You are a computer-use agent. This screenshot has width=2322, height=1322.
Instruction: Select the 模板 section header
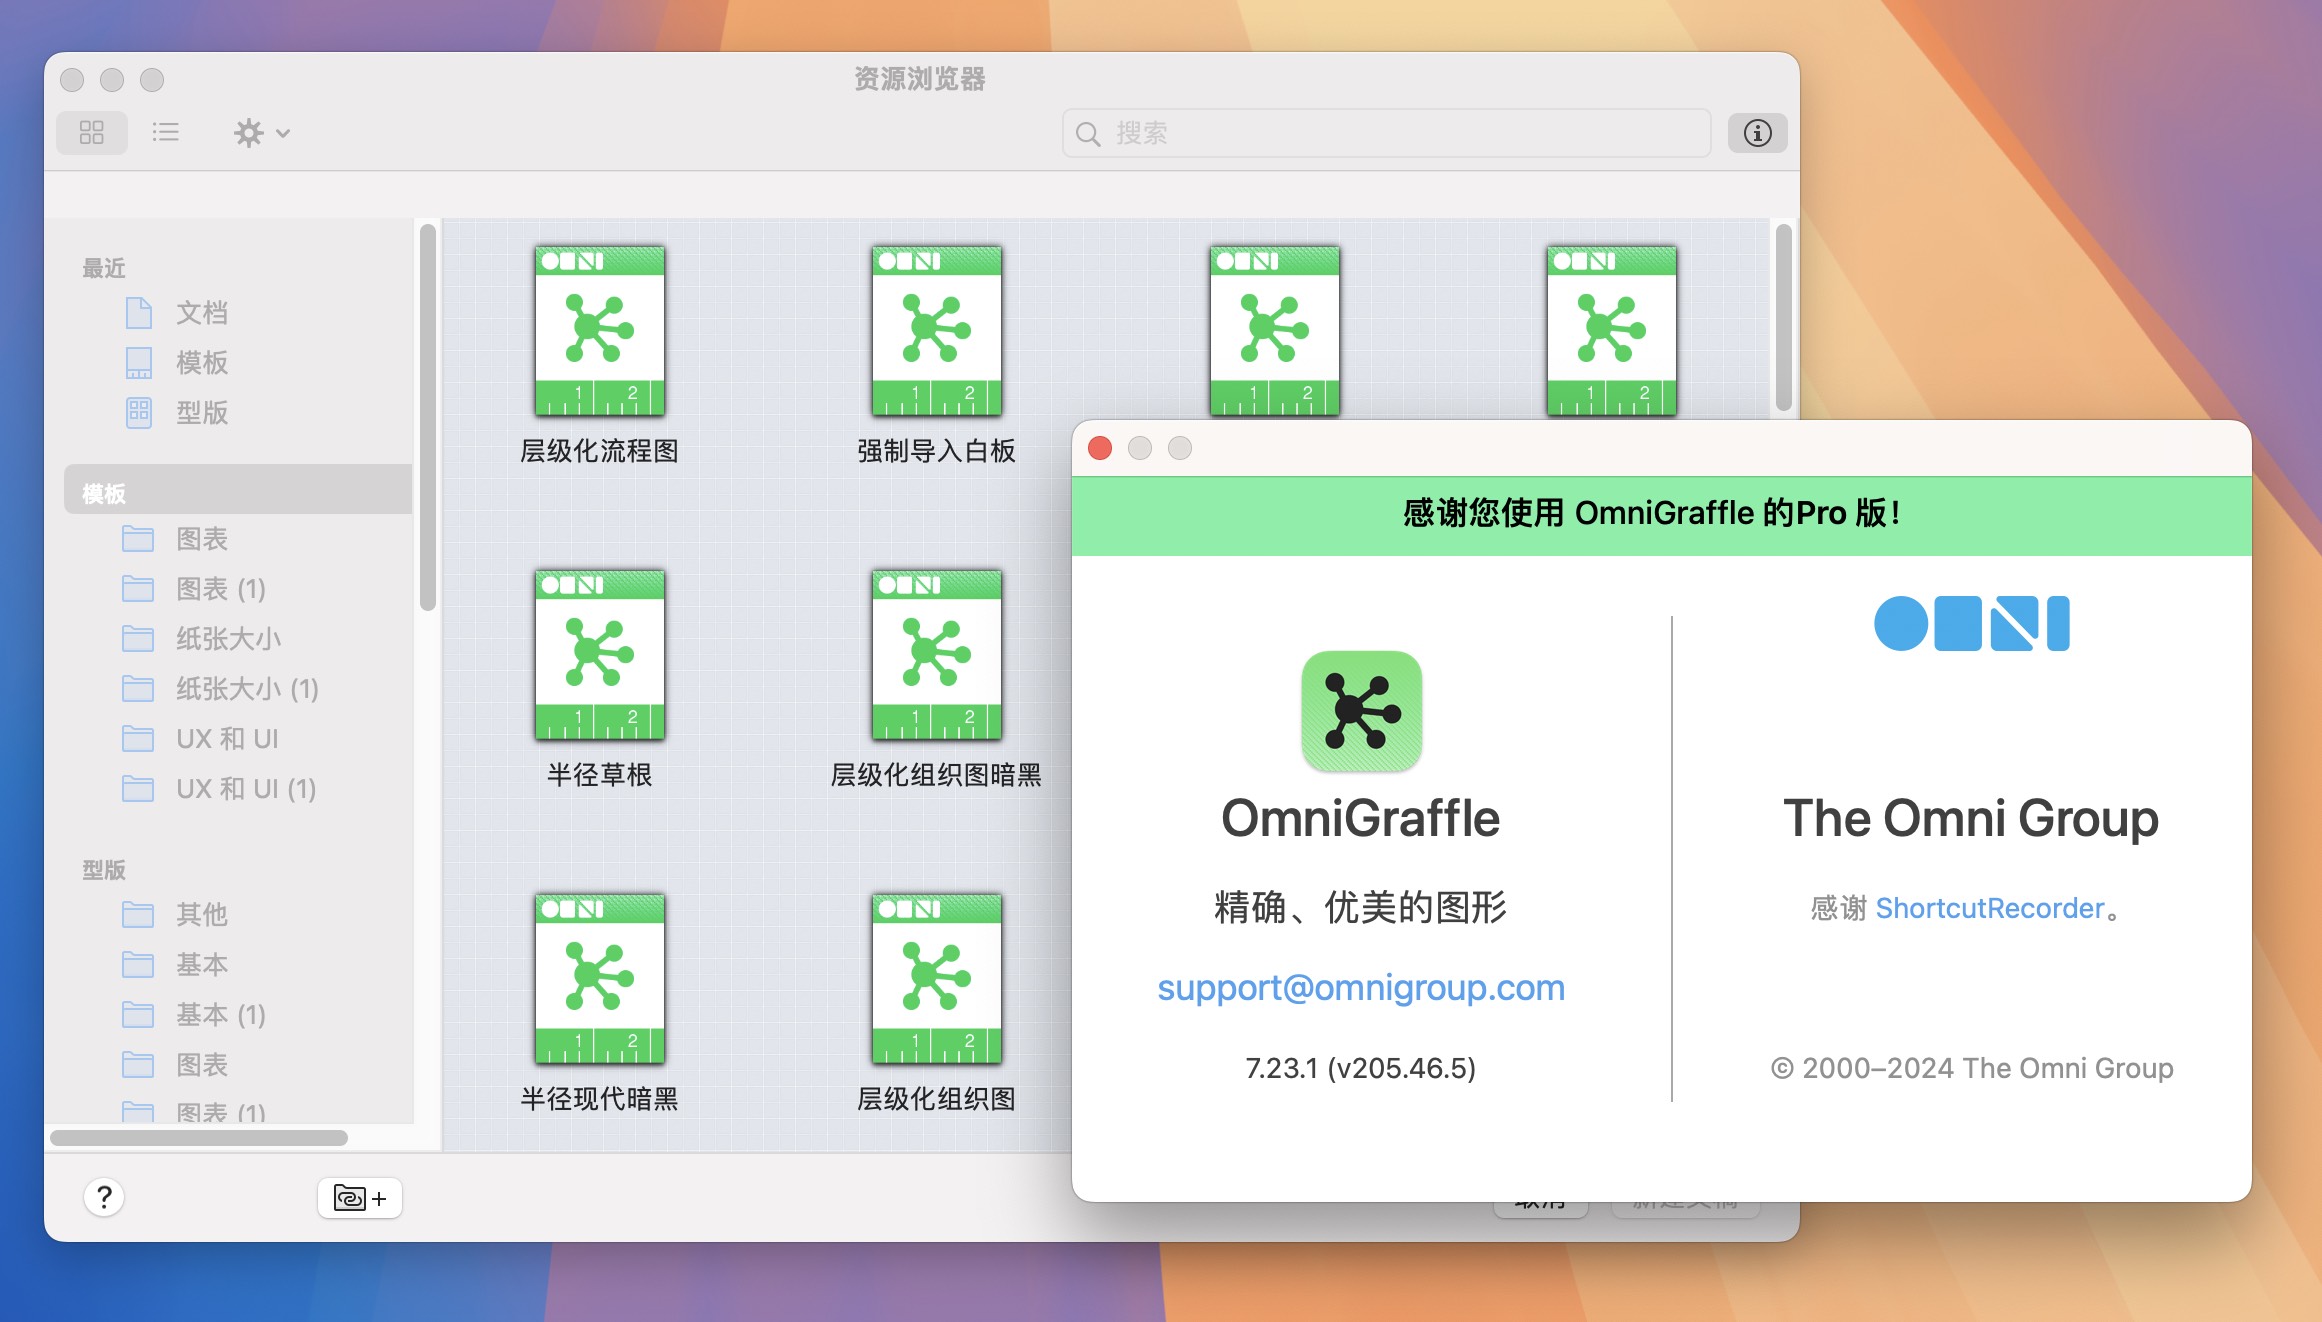click(238, 491)
